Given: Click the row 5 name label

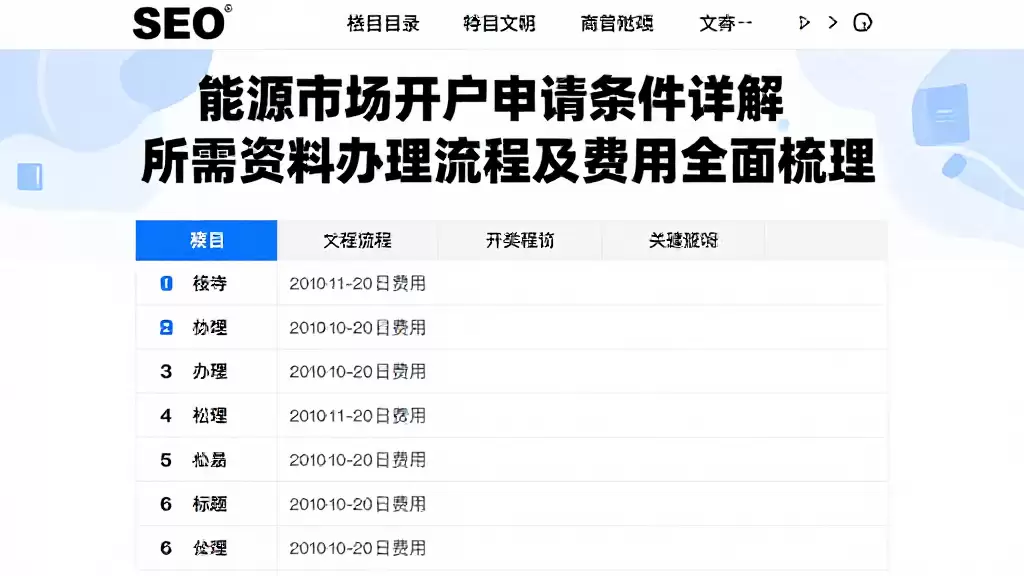Looking at the screenshot, I should point(210,460).
